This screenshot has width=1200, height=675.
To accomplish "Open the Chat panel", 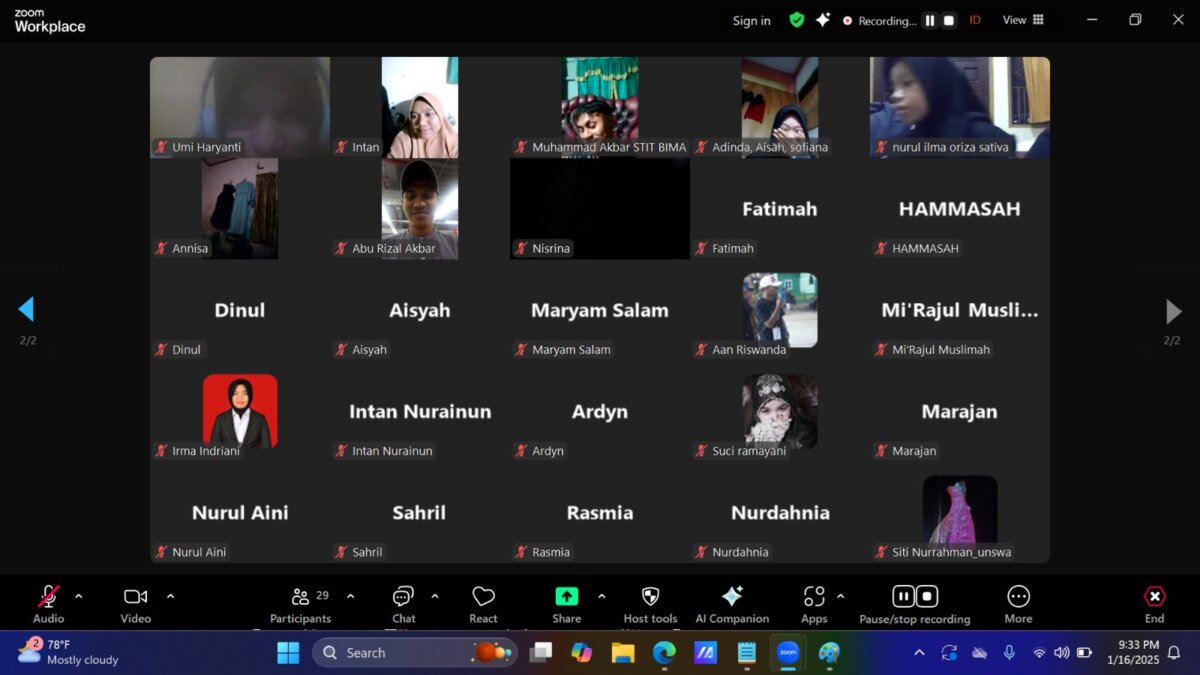I will [x=403, y=604].
